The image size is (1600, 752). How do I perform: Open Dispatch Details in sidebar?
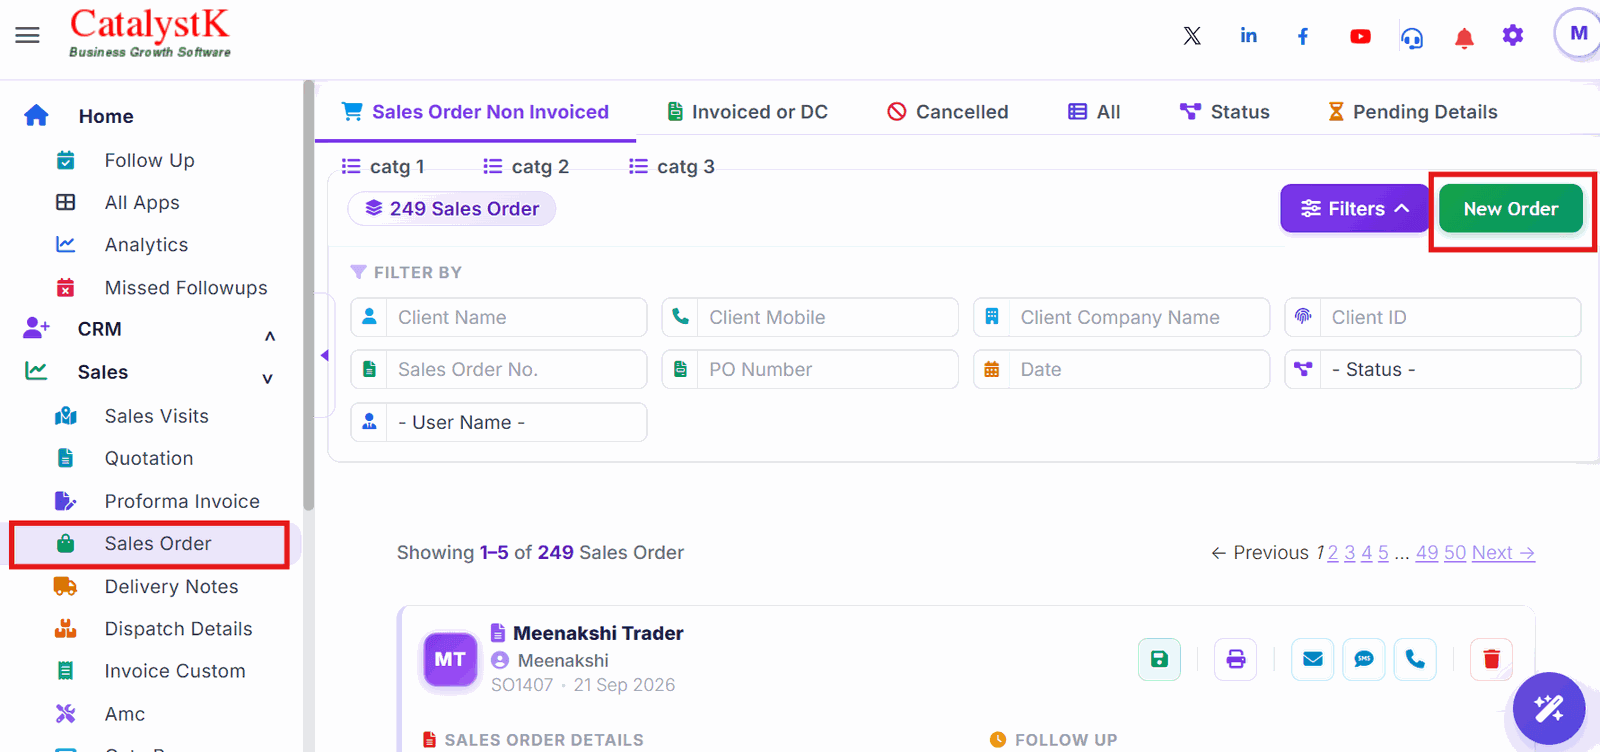click(178, 629)
